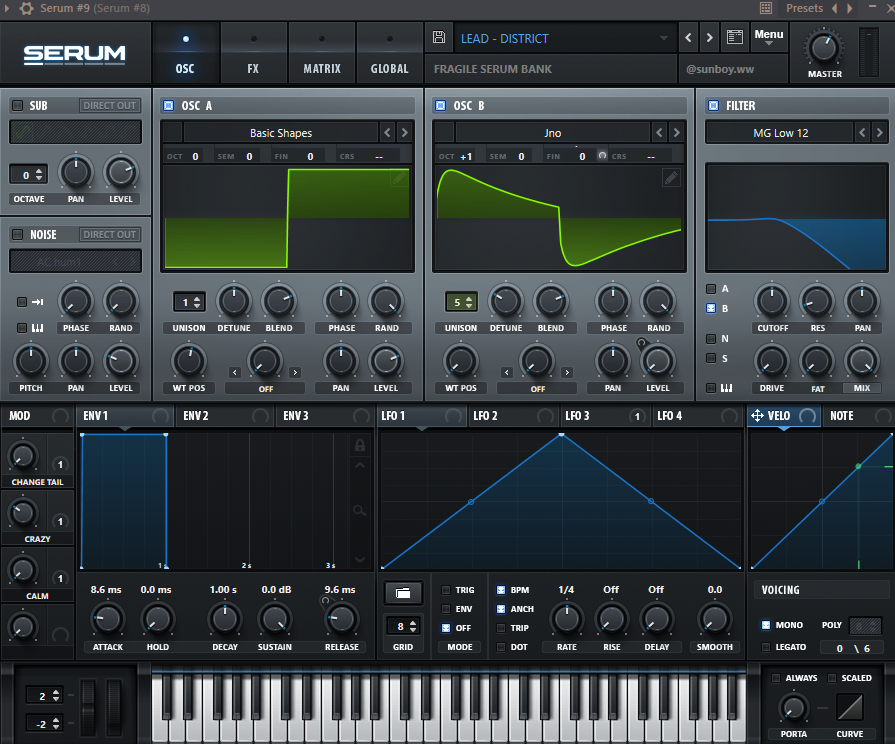Click the OSC B warp mode OFF button
The height and width of the screenshot is (744, 895).
pyautogui.click(x=538, y=389)
